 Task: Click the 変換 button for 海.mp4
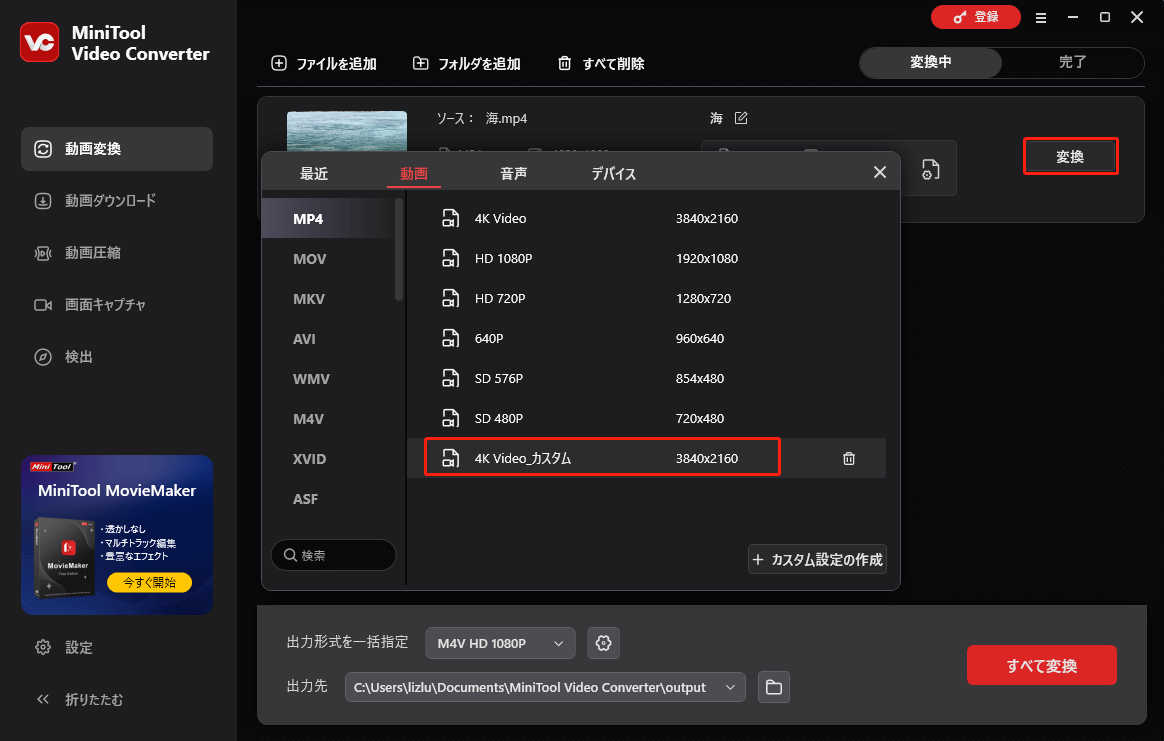pos(1070,157)
